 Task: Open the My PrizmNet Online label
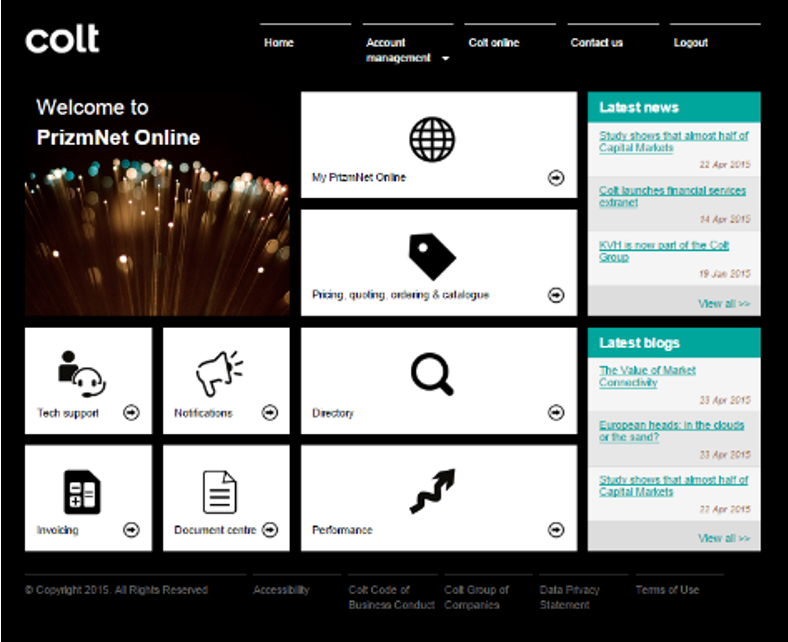click(359, 177)
